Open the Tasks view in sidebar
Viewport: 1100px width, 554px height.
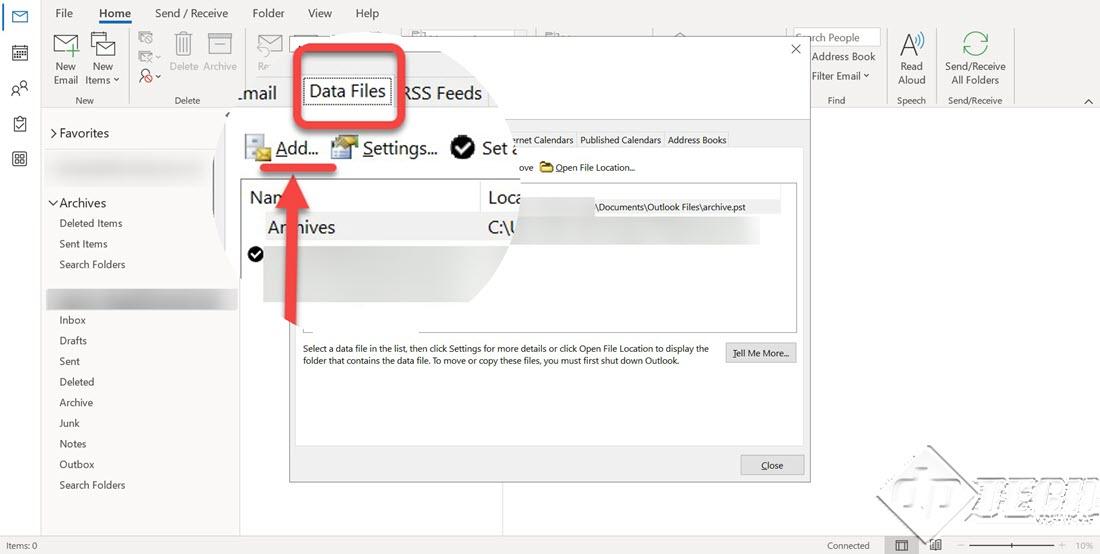[x=19, y=124]
